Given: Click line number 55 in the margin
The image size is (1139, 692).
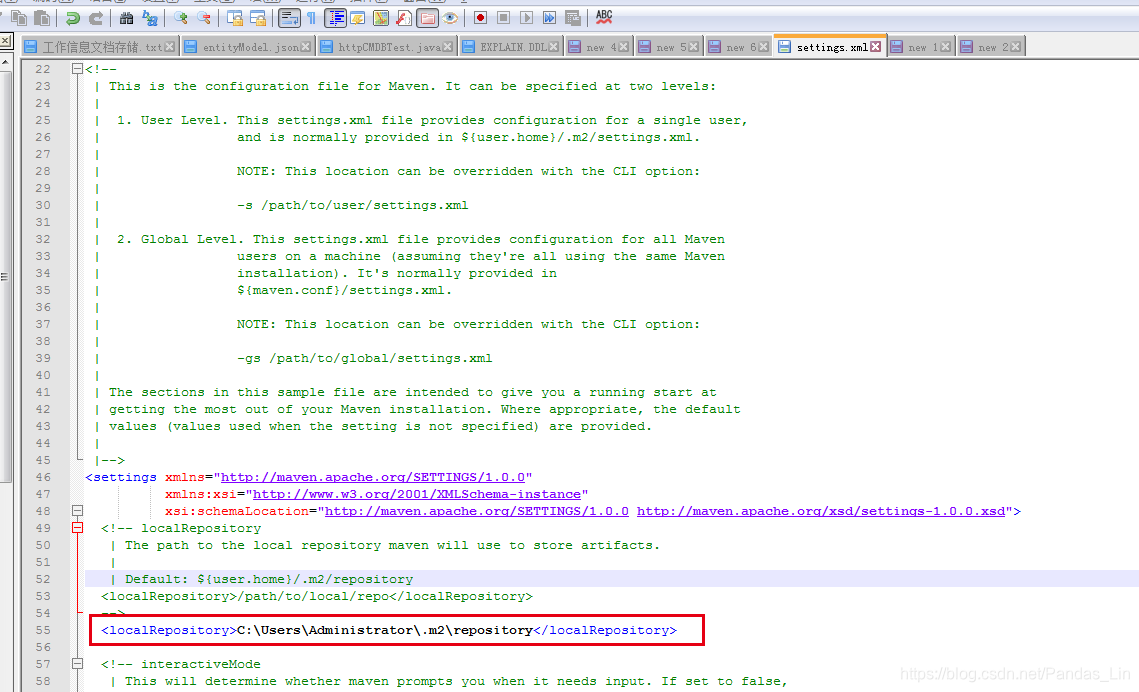Looking at the screenshot, I should pyautogui.click(x=43, y=630).
